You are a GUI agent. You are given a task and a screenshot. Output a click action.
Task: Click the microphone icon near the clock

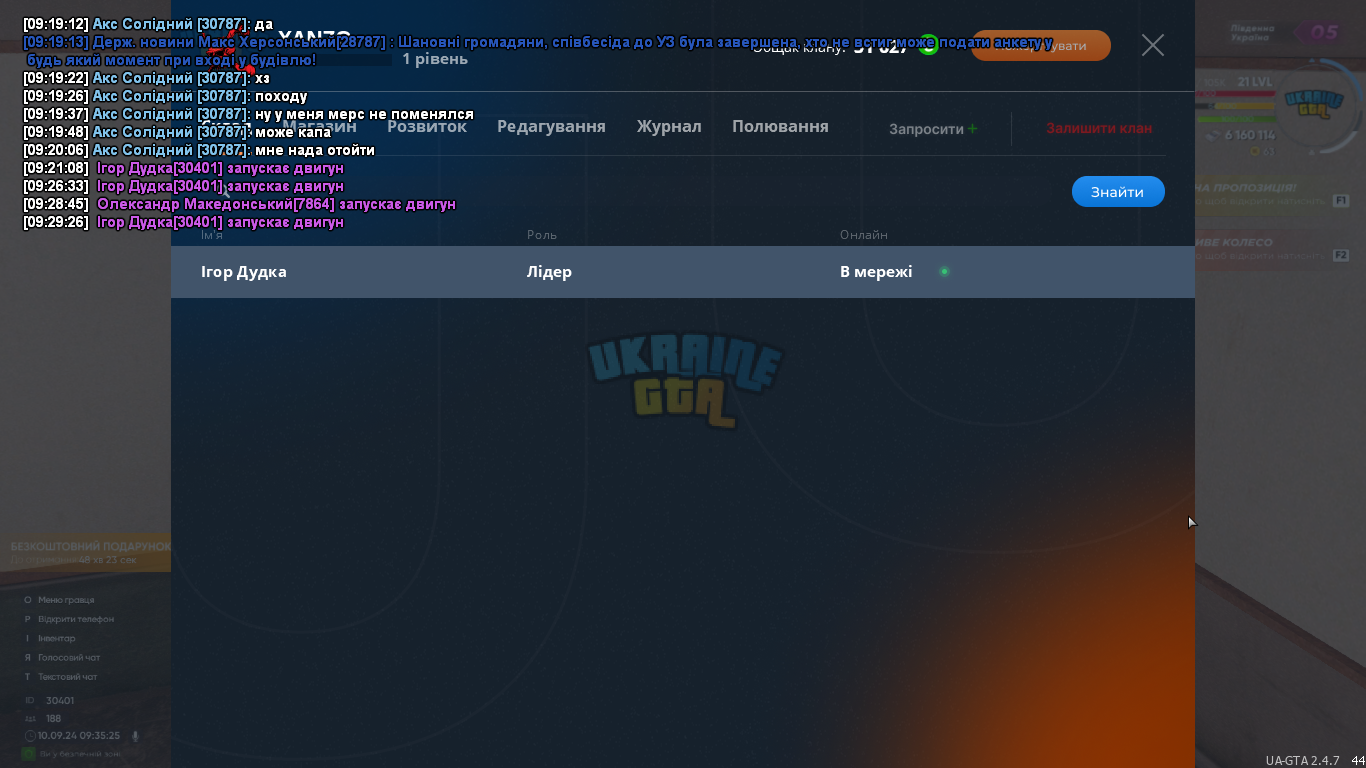[x=135, y=736]
